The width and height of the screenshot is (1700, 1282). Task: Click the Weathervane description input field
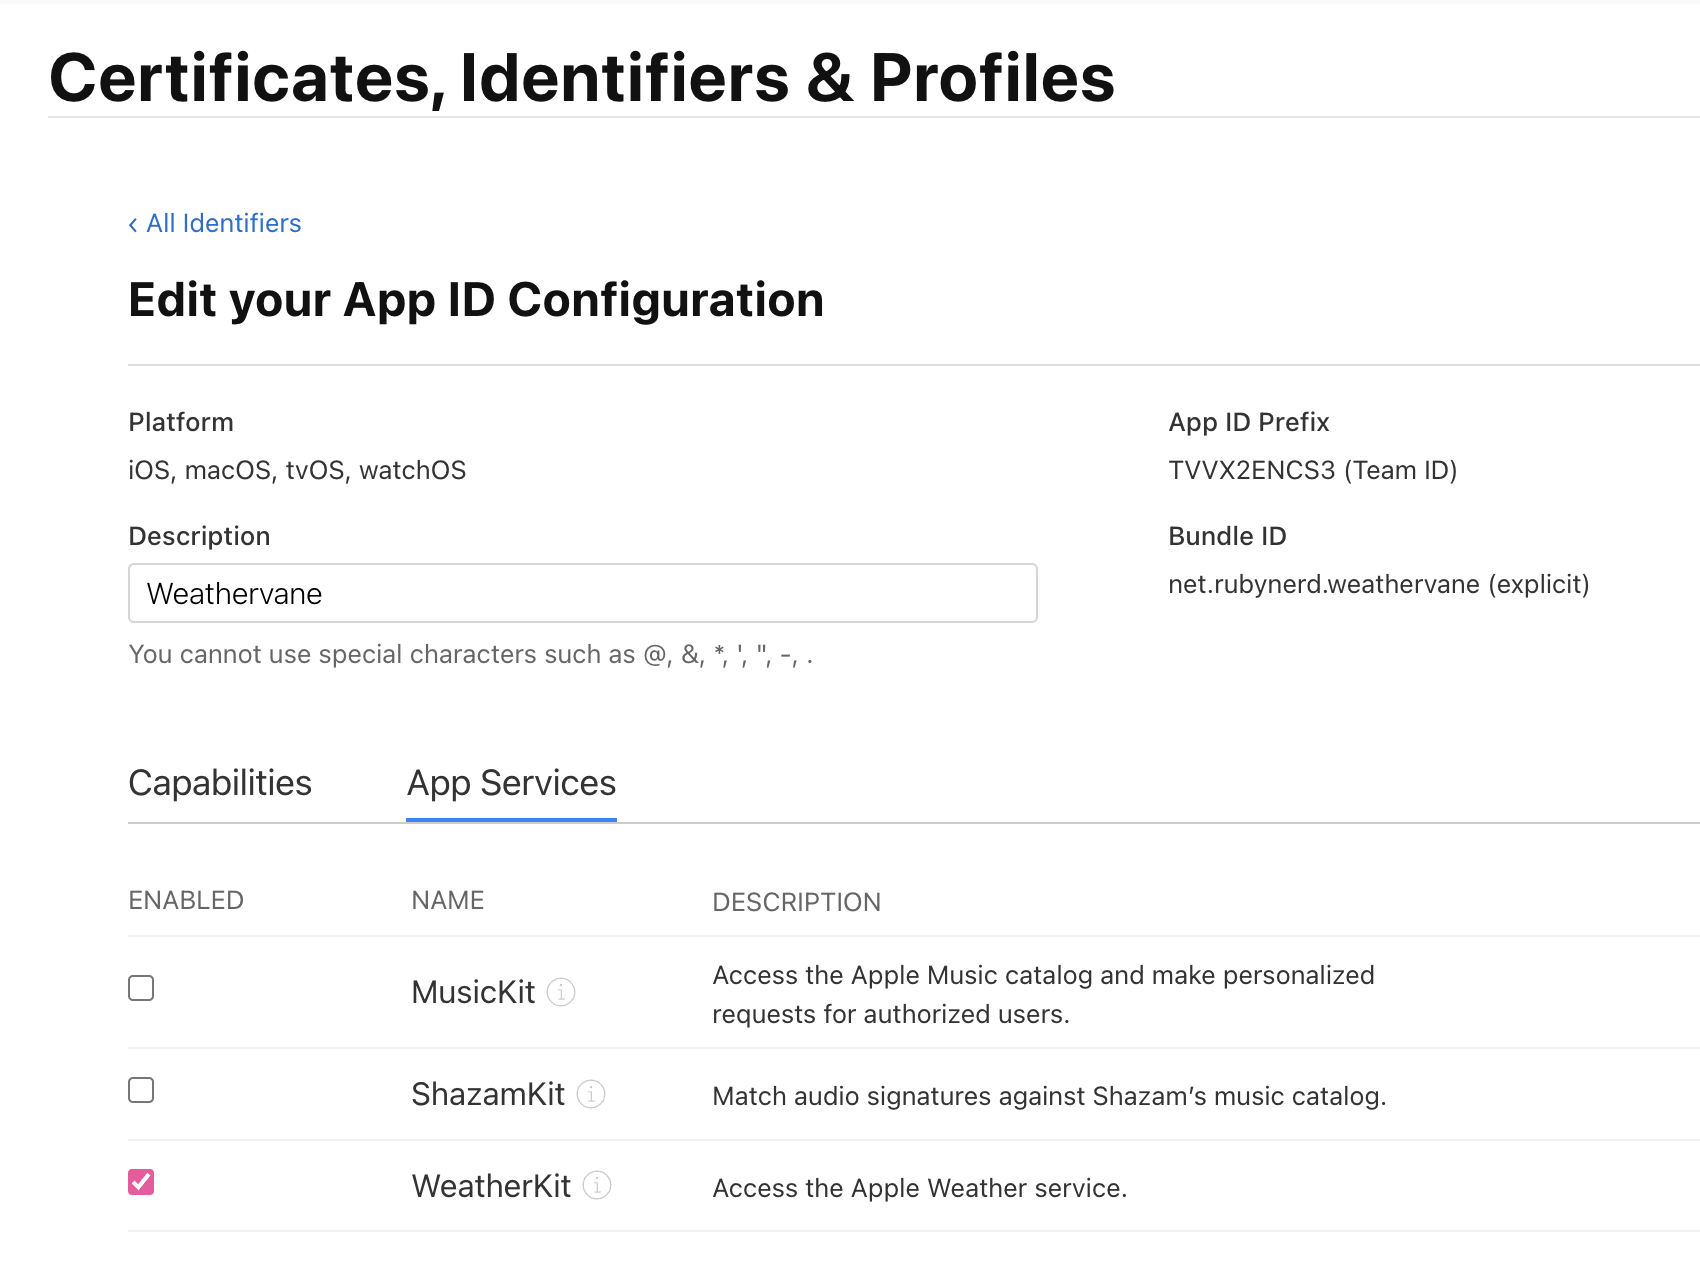pyautogui.click(x=582, y=593)
